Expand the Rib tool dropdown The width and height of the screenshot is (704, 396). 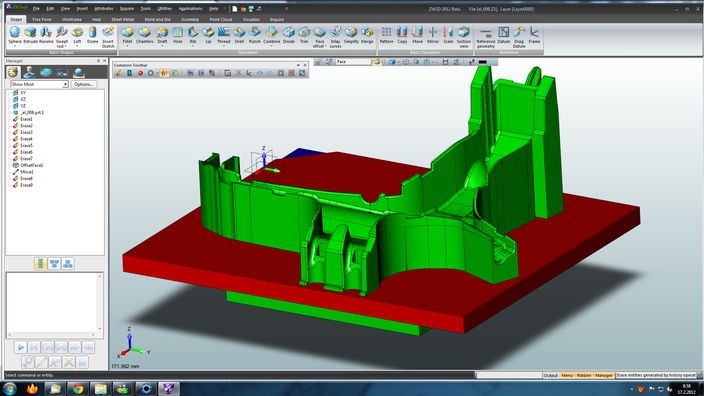click(193, 46)
